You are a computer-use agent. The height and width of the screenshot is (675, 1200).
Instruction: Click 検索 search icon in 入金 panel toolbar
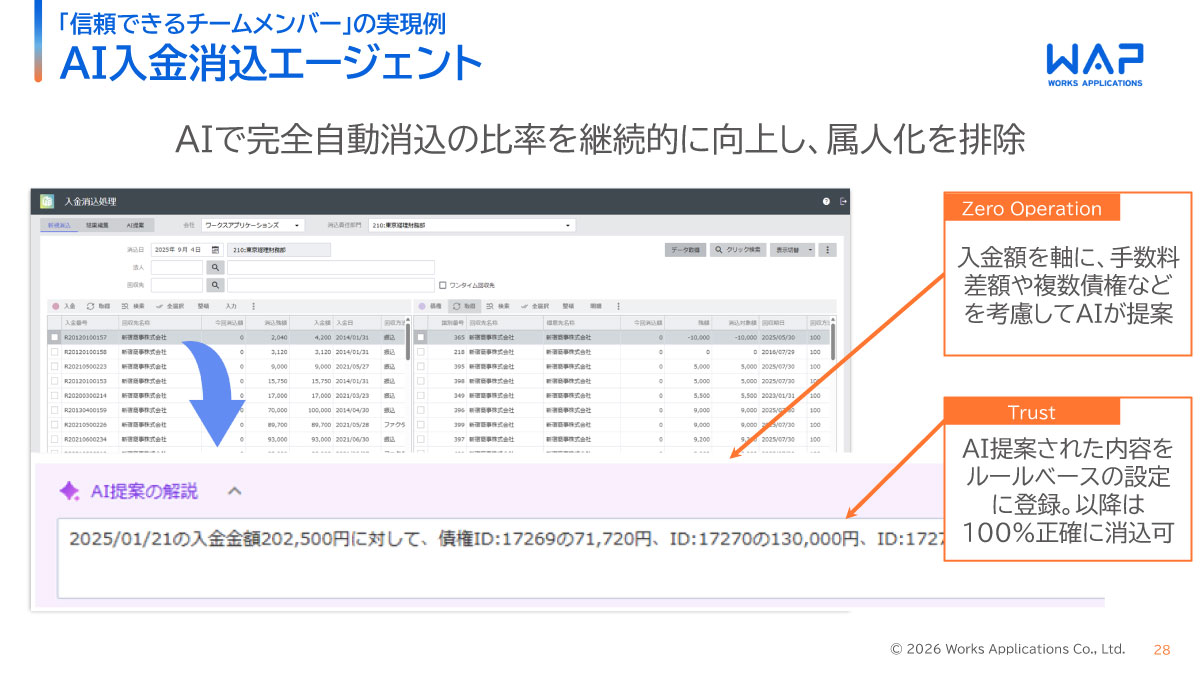coord(125,306)
